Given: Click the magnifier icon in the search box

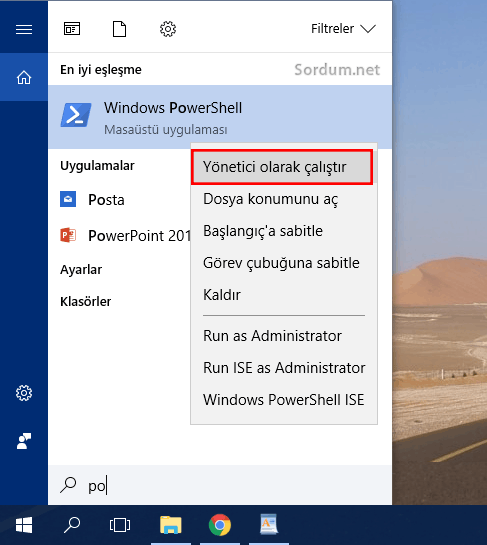Looking at the screenshot, I should click(68, 485).
